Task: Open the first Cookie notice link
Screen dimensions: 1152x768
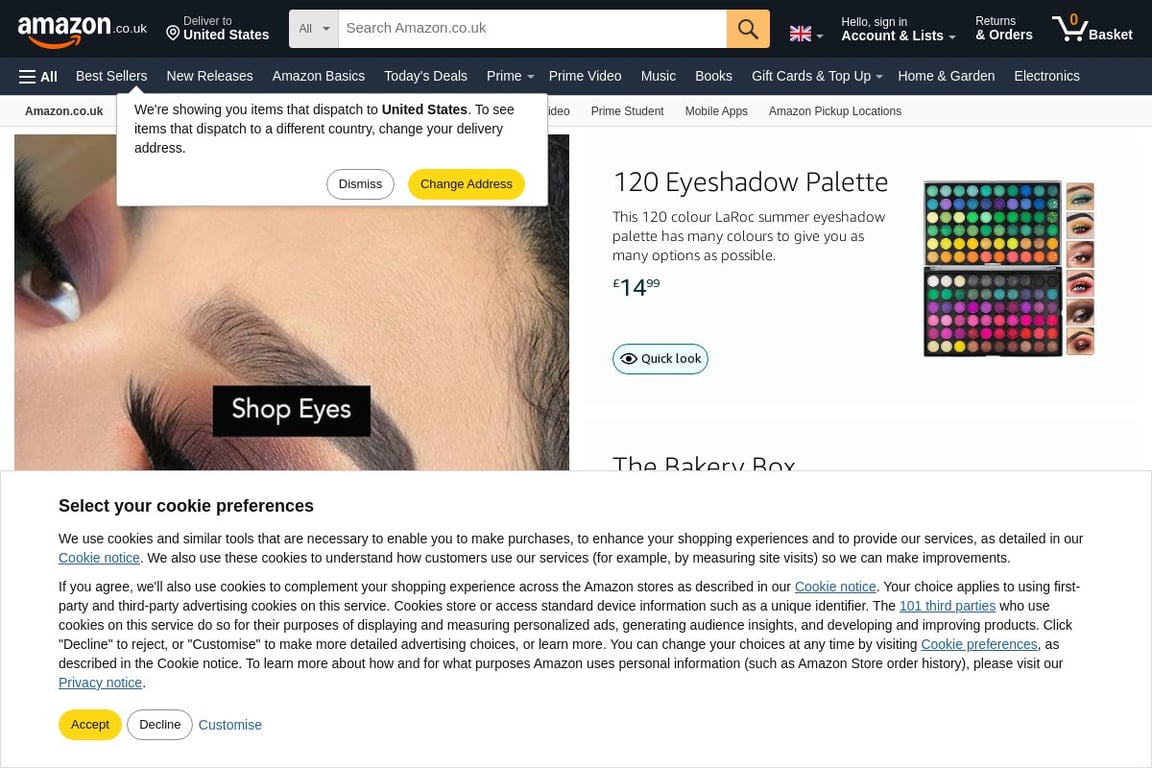Action: coord(99,558)
